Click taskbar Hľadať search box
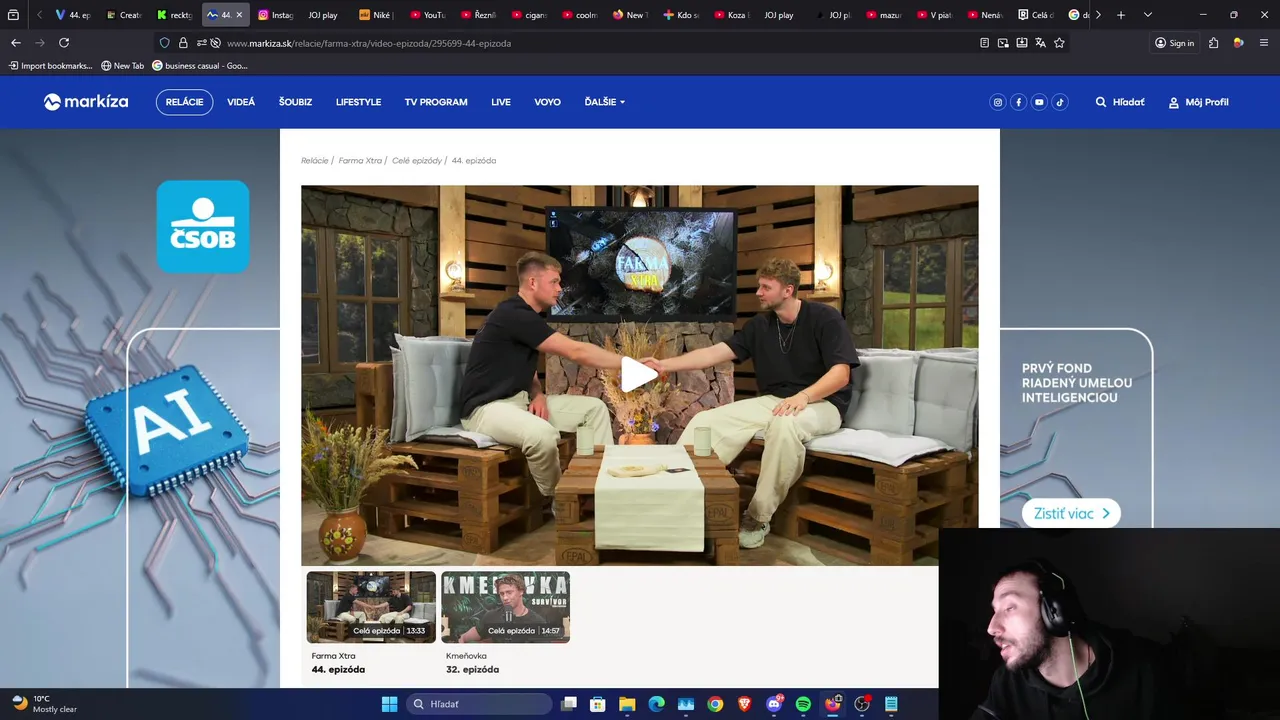 pos(479,704)
